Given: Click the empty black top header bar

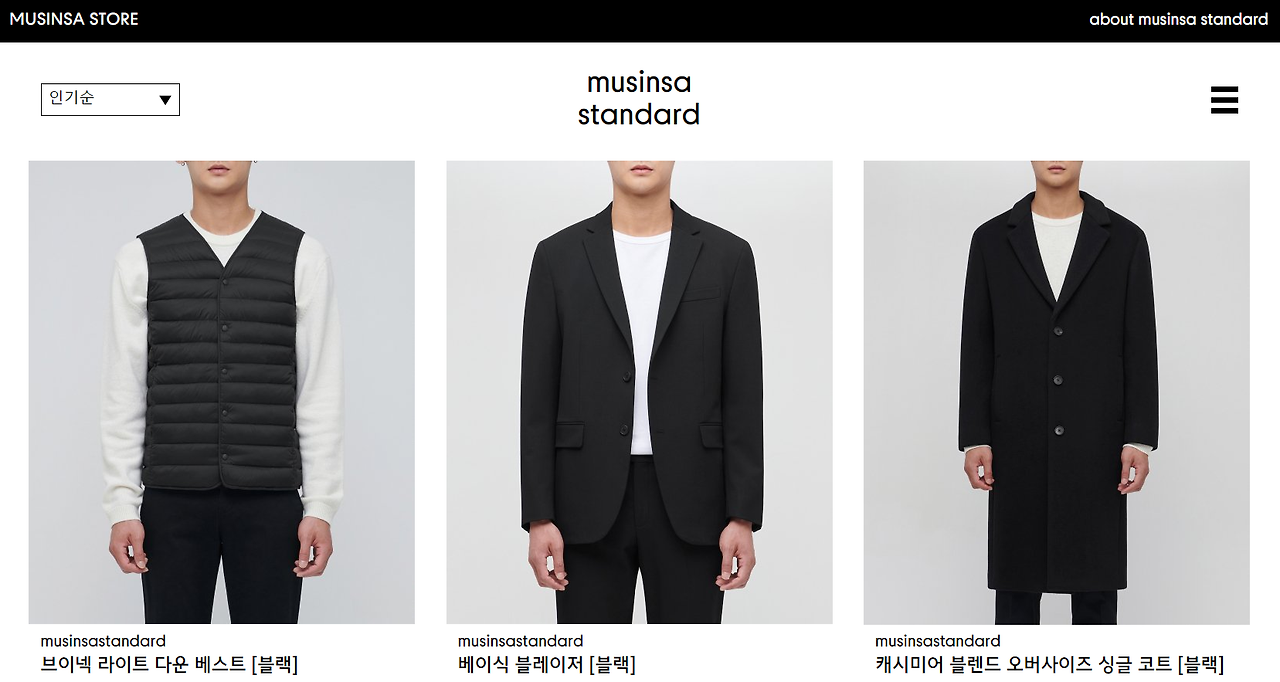Looking at the screenshot, I should (x=610, y=20).
